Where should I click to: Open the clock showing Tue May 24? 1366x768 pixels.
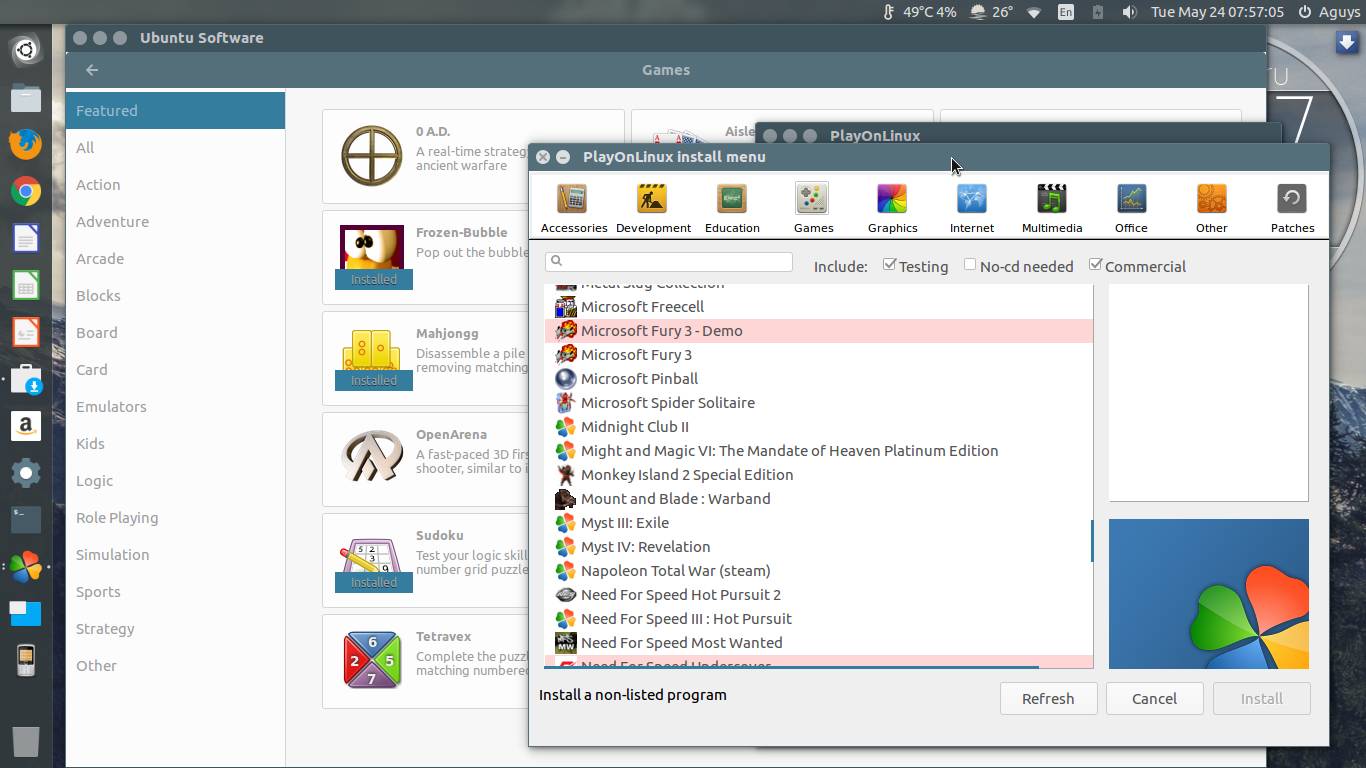click(x=1217, y=12)
